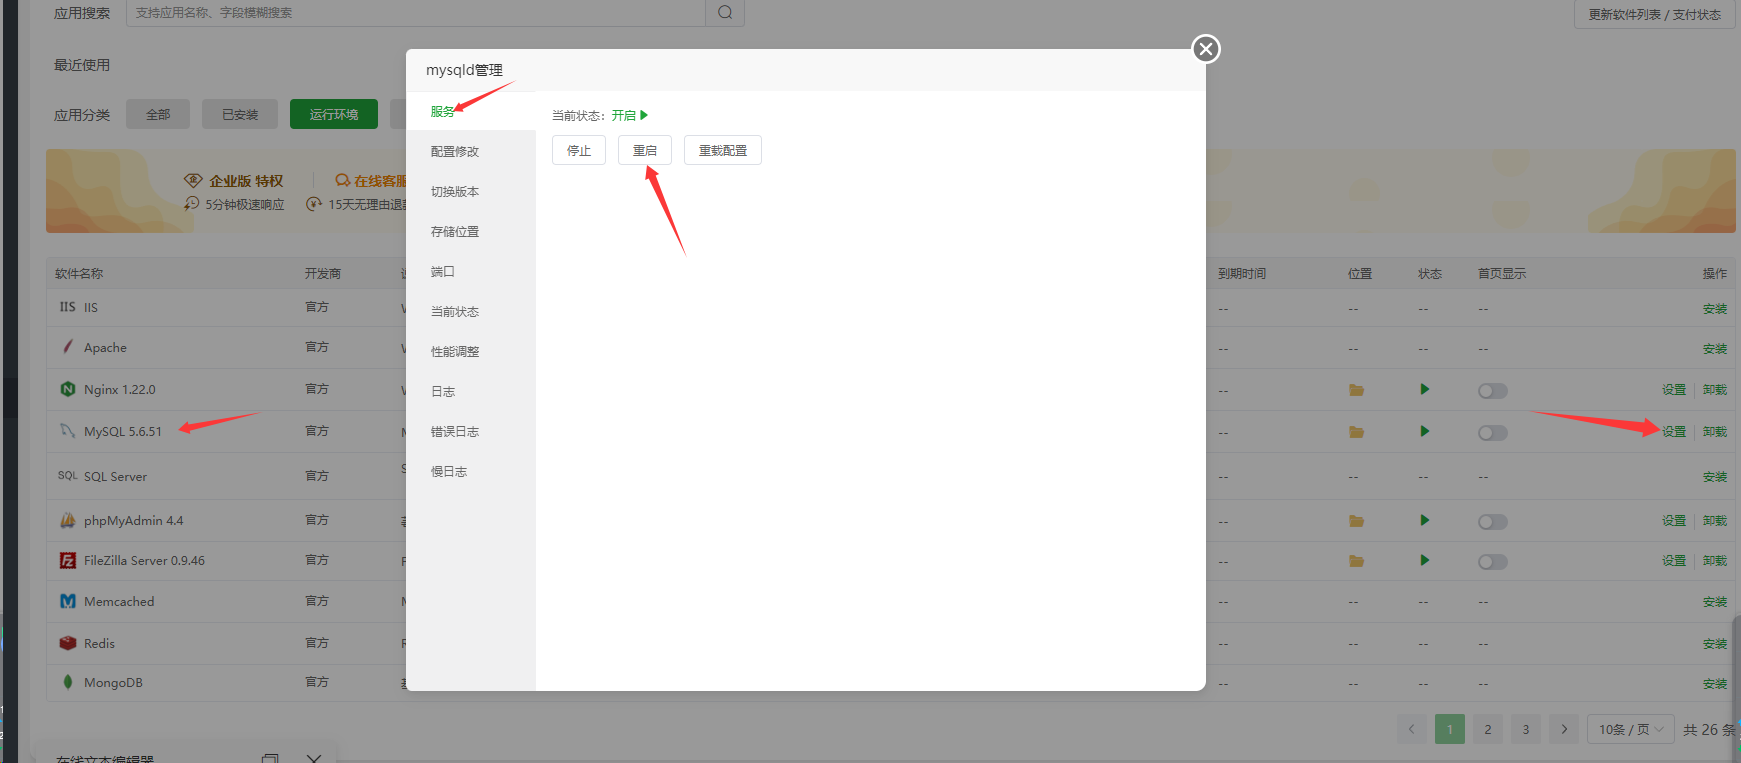Viewport: 1741px width, 763px height.
Task: Select the 运行环境 category filter
Action: coord(334,114)
